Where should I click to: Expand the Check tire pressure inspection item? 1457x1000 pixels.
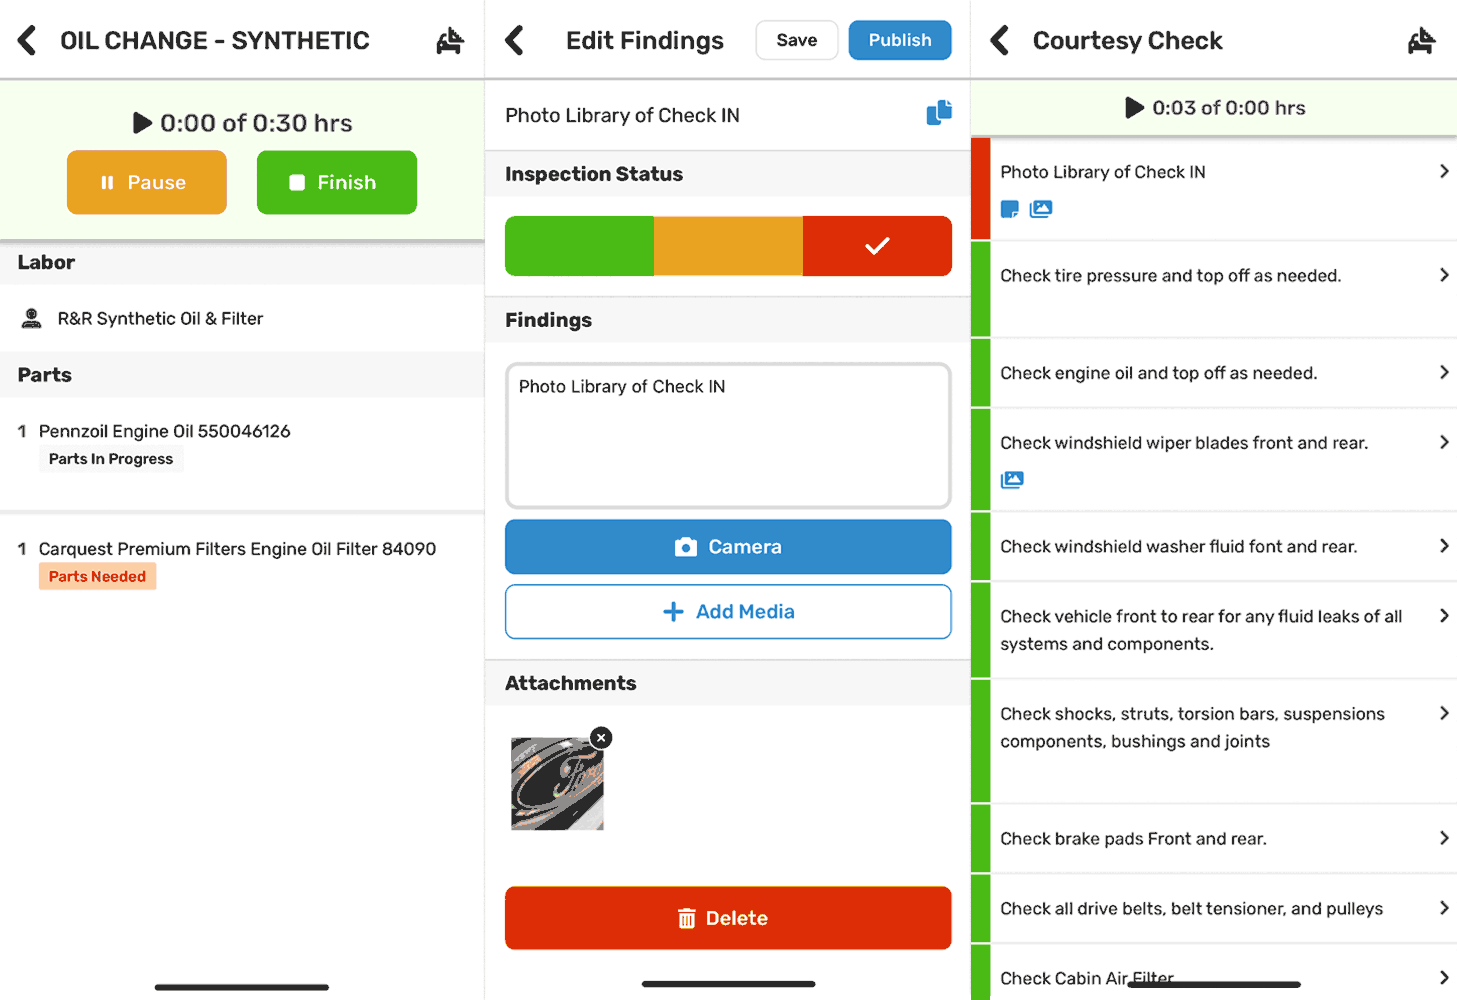click(x=1444, y=275)
